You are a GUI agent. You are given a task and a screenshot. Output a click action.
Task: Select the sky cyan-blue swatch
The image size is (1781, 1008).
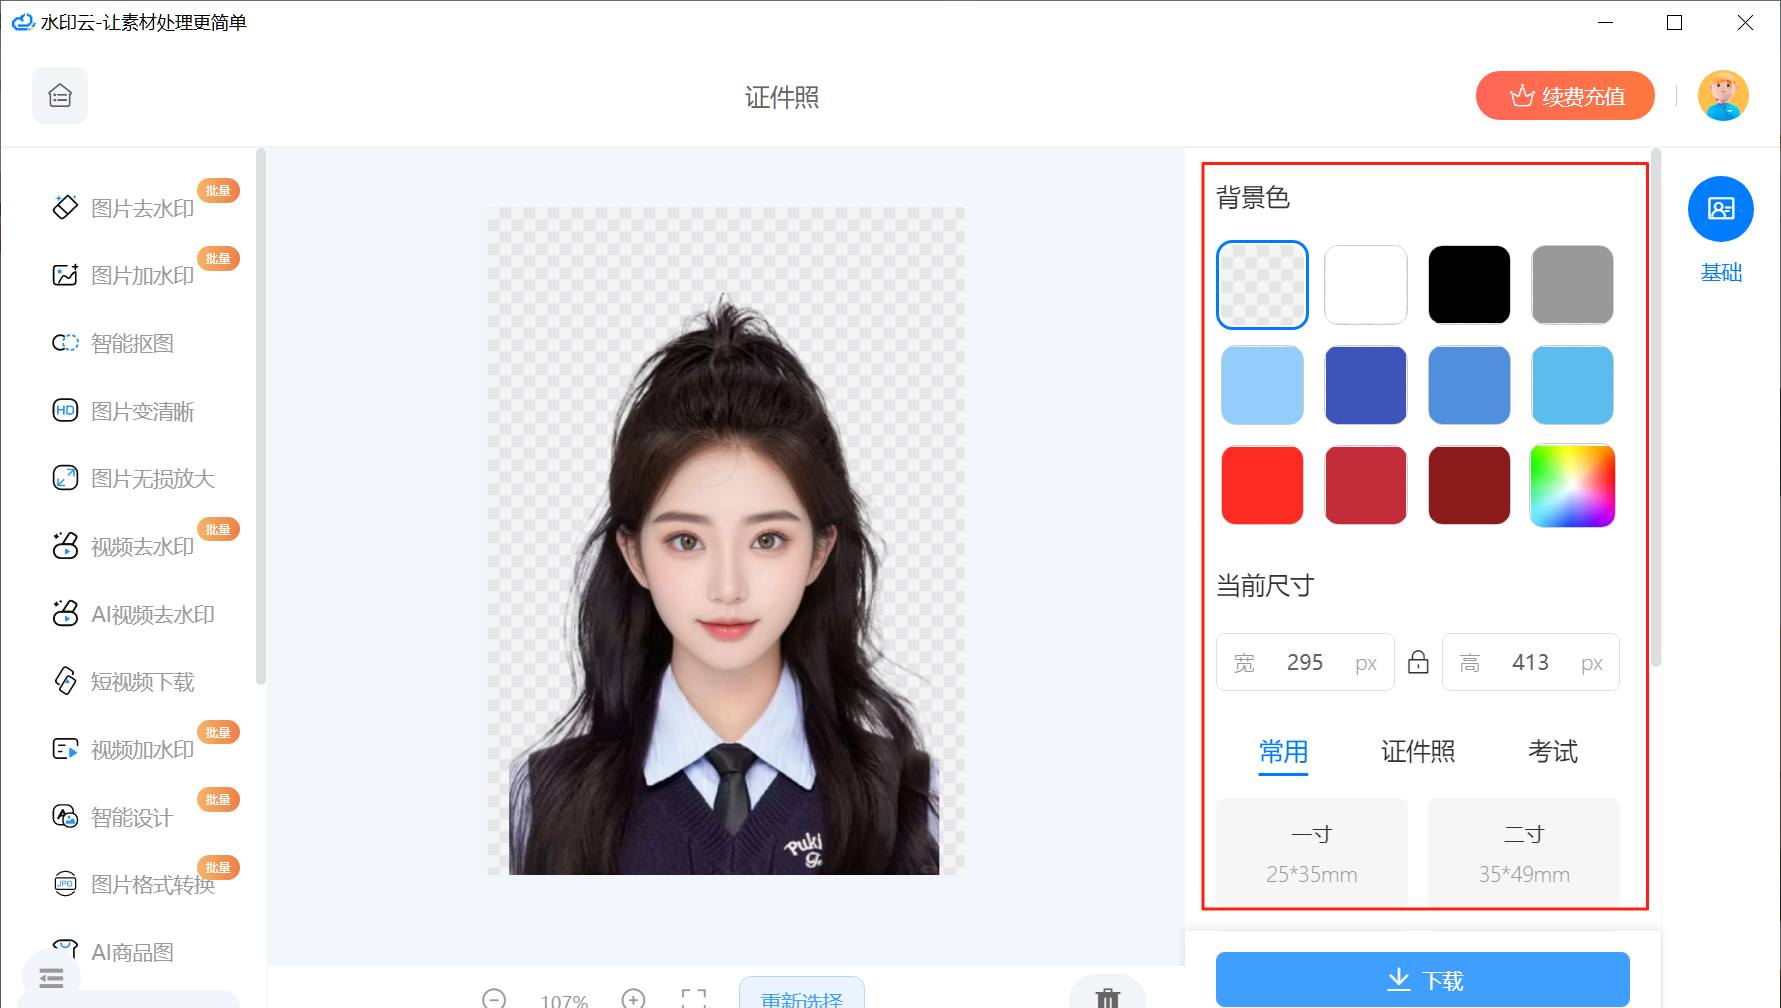(1572, 385)
